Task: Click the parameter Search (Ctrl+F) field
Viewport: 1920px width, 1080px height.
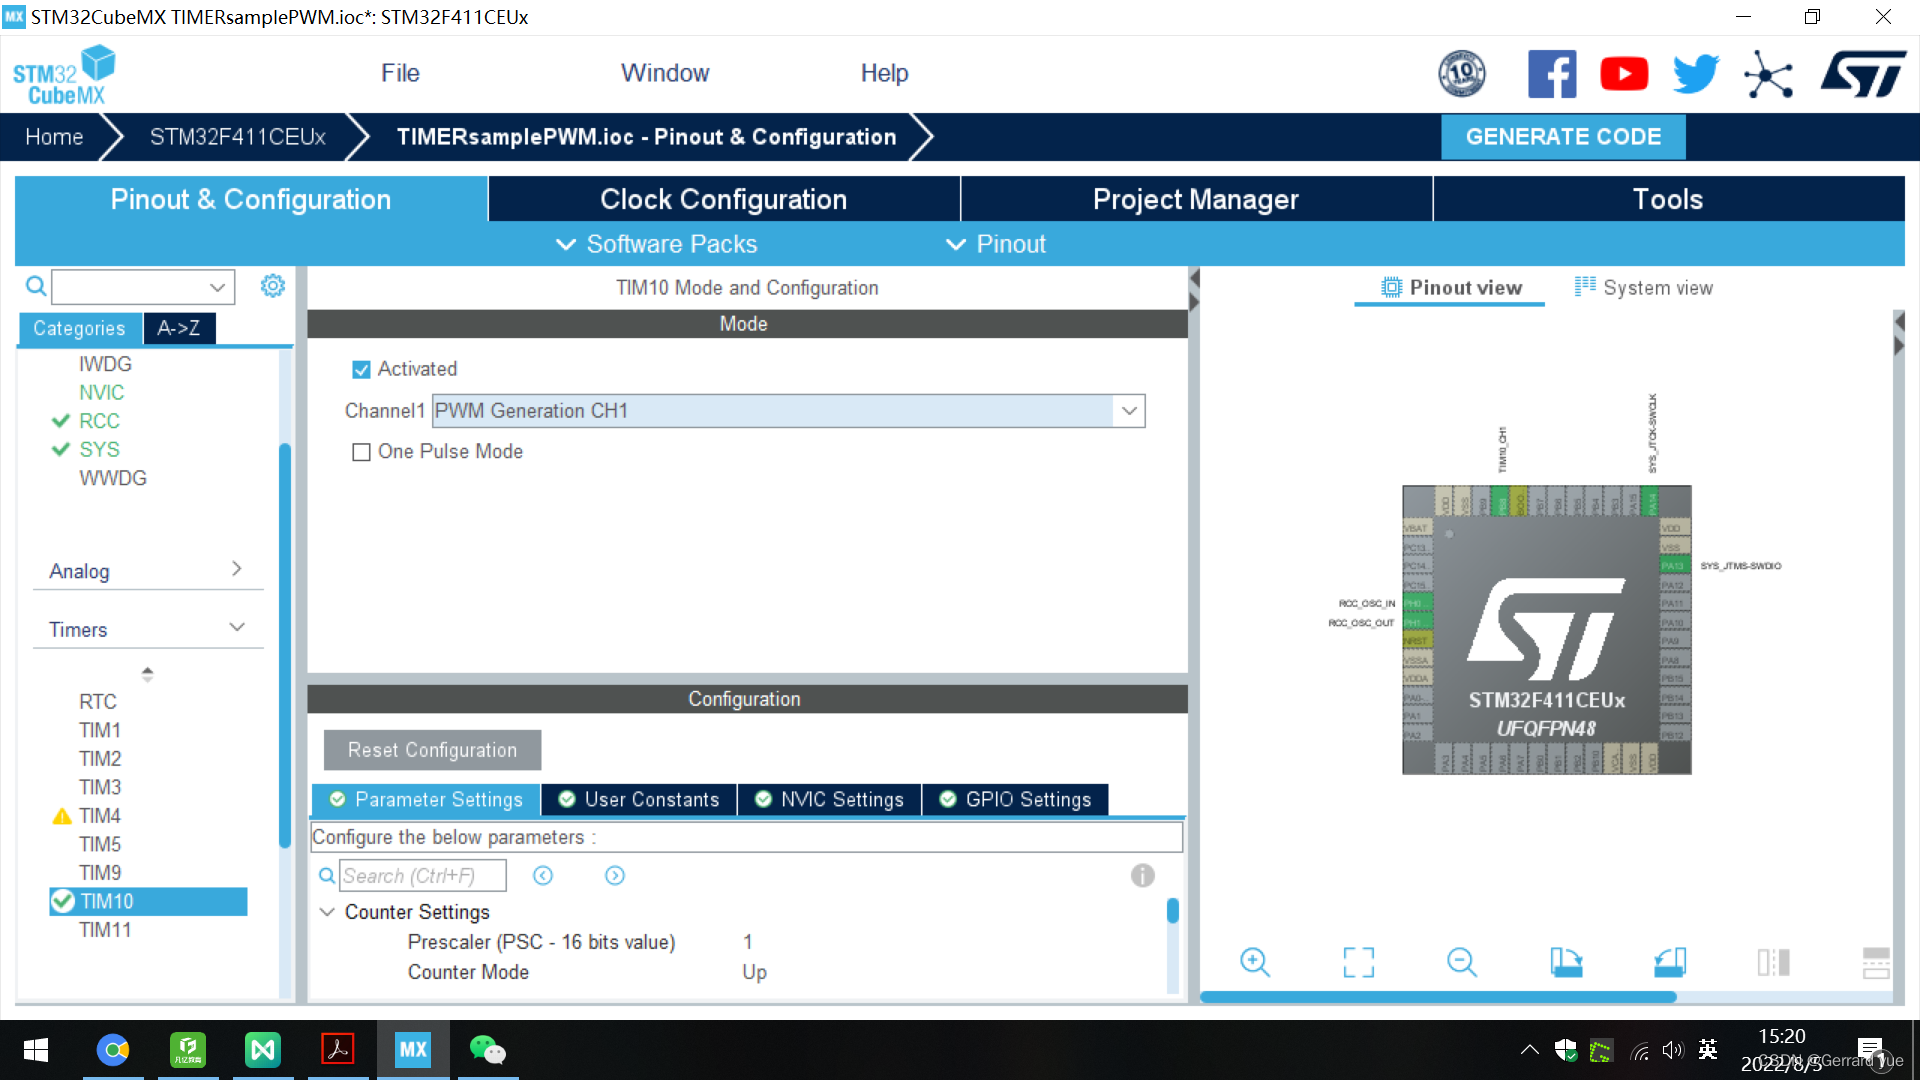Action: pyautogui.click(x=423, y=876)
